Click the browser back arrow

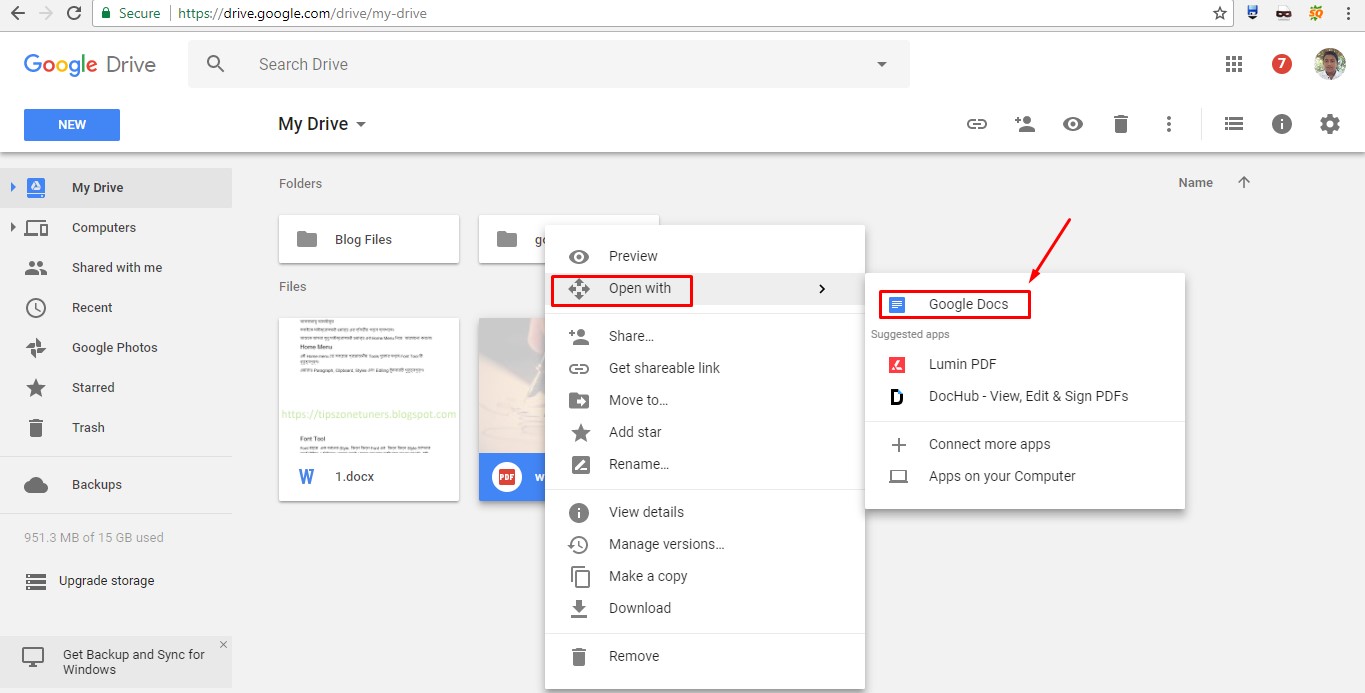point(17,13)
